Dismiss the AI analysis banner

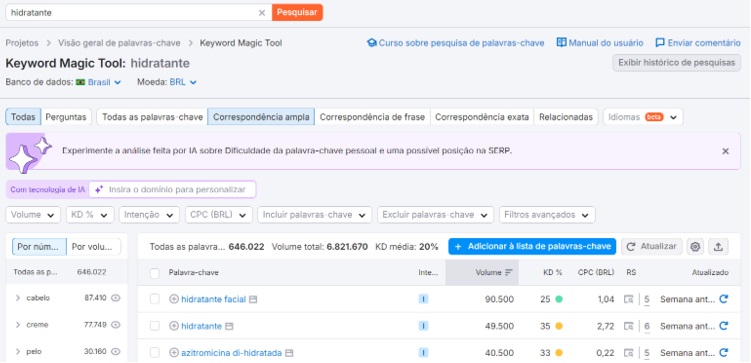725,151
